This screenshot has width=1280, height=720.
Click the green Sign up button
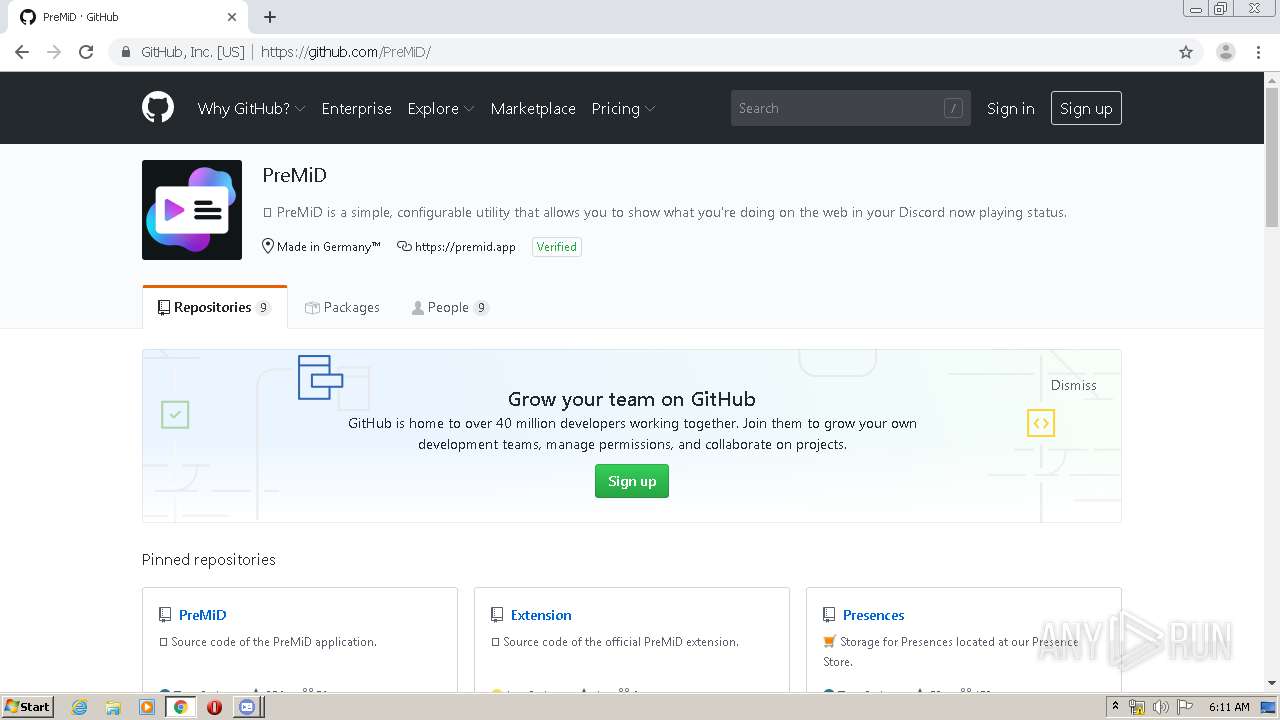point(632,481)
